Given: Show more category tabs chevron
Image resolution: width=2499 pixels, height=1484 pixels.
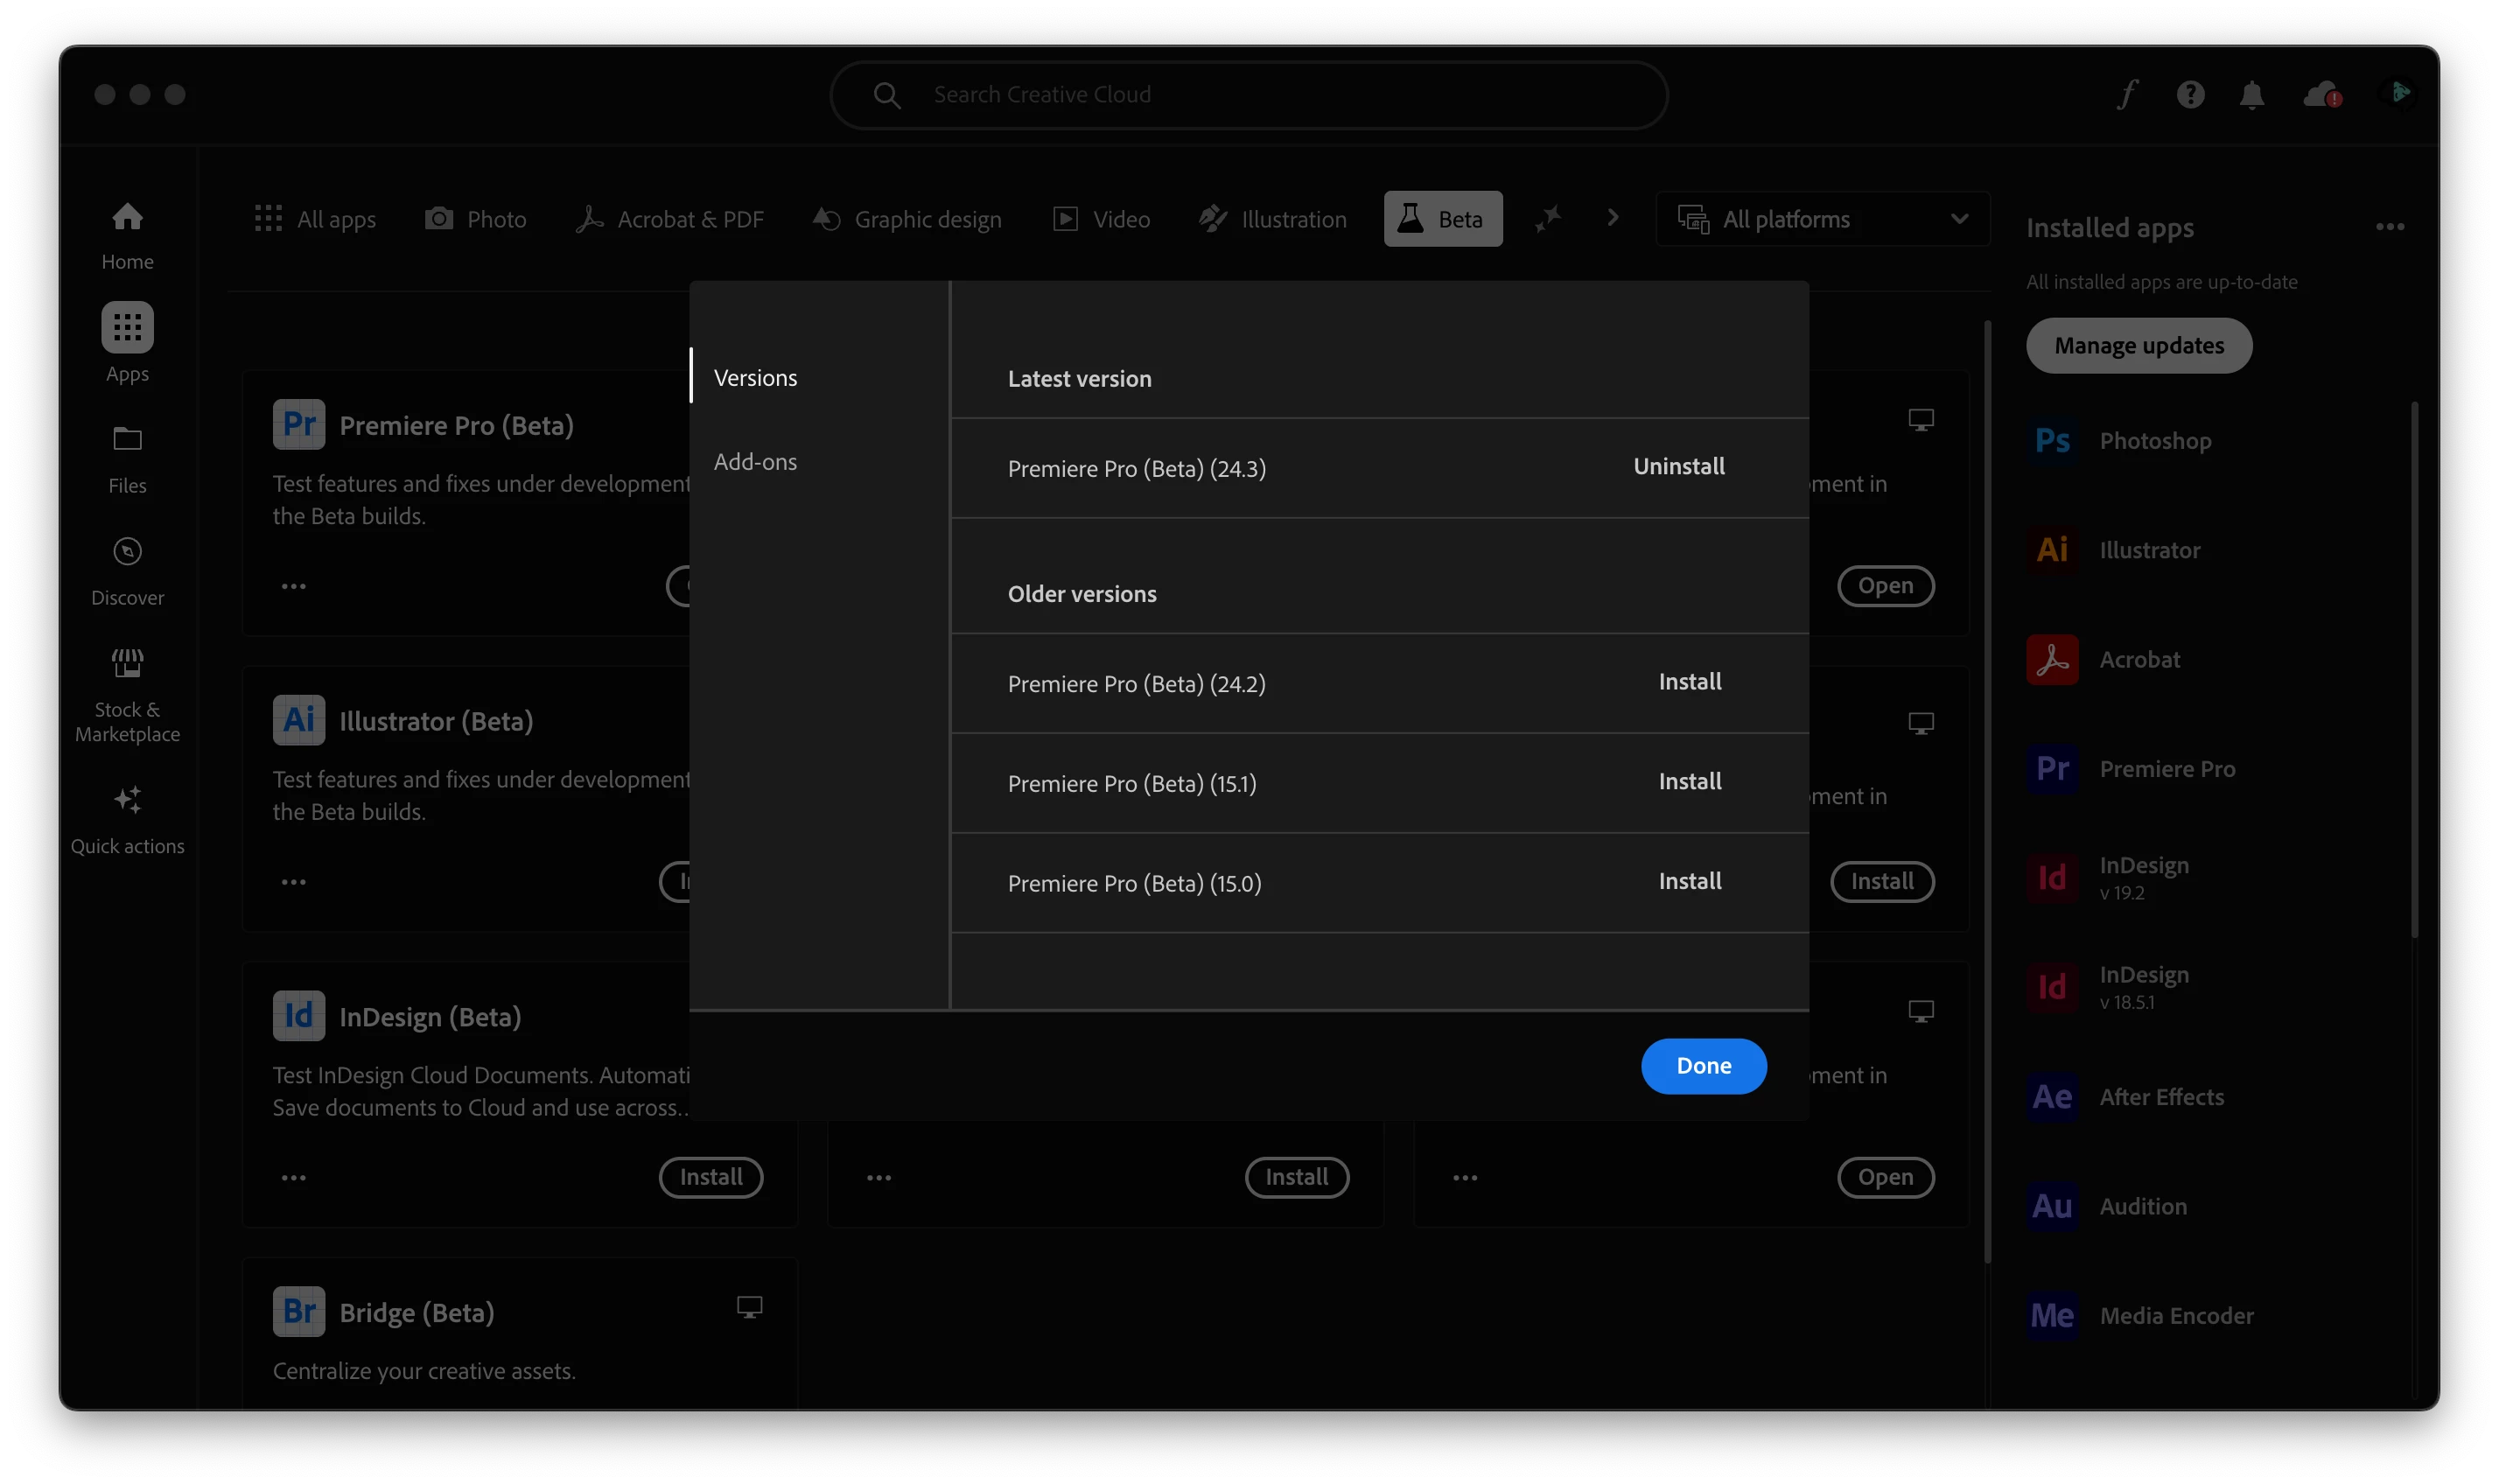Looking at the screenshot, I should [x=1612, y=218].
